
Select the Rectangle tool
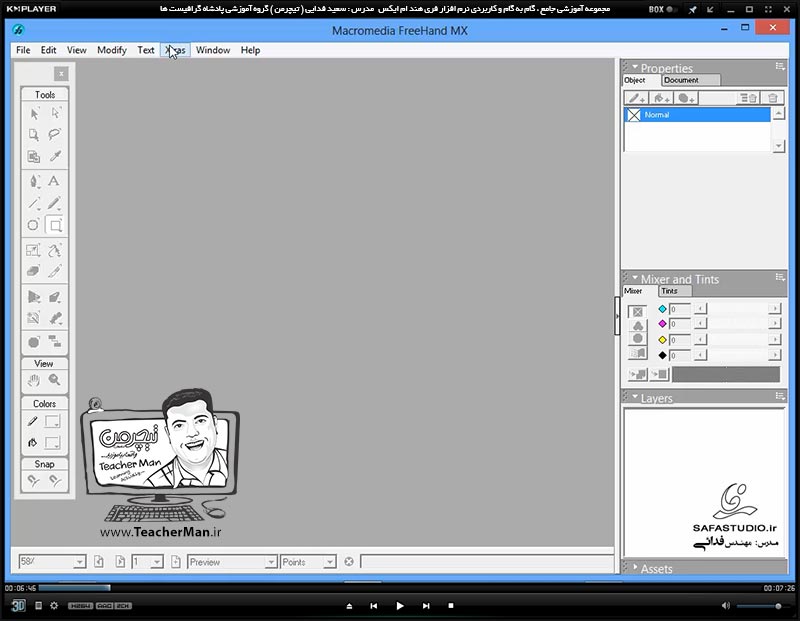pos(55,225)
